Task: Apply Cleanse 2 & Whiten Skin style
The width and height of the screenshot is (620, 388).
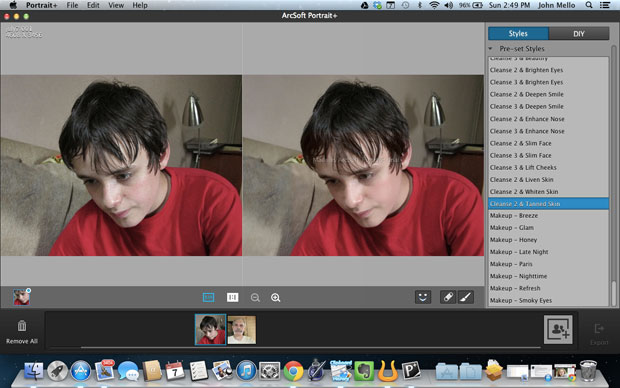Action: 548,191
